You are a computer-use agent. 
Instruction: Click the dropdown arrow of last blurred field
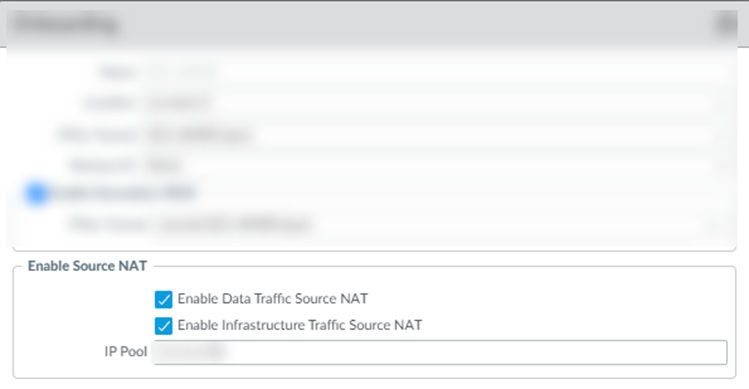click(711, 225)
